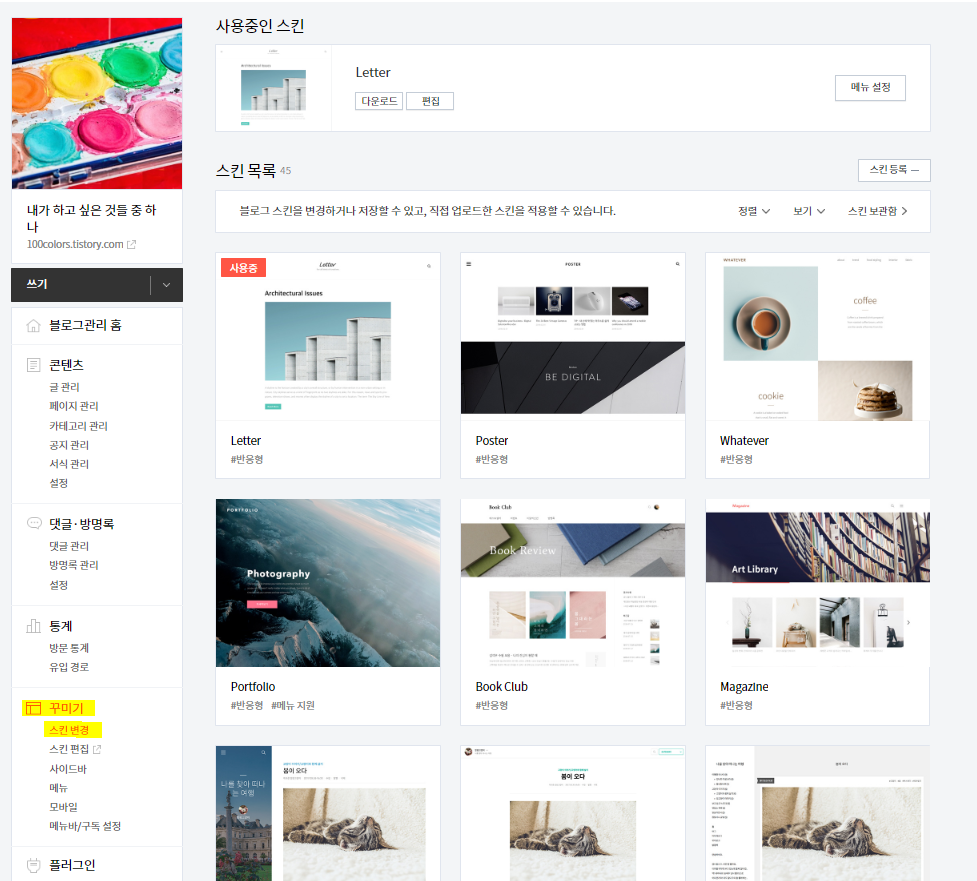Screen dimensions: 977x881
Task: Open 서식 관리 menu item
Action: (69, 464)
